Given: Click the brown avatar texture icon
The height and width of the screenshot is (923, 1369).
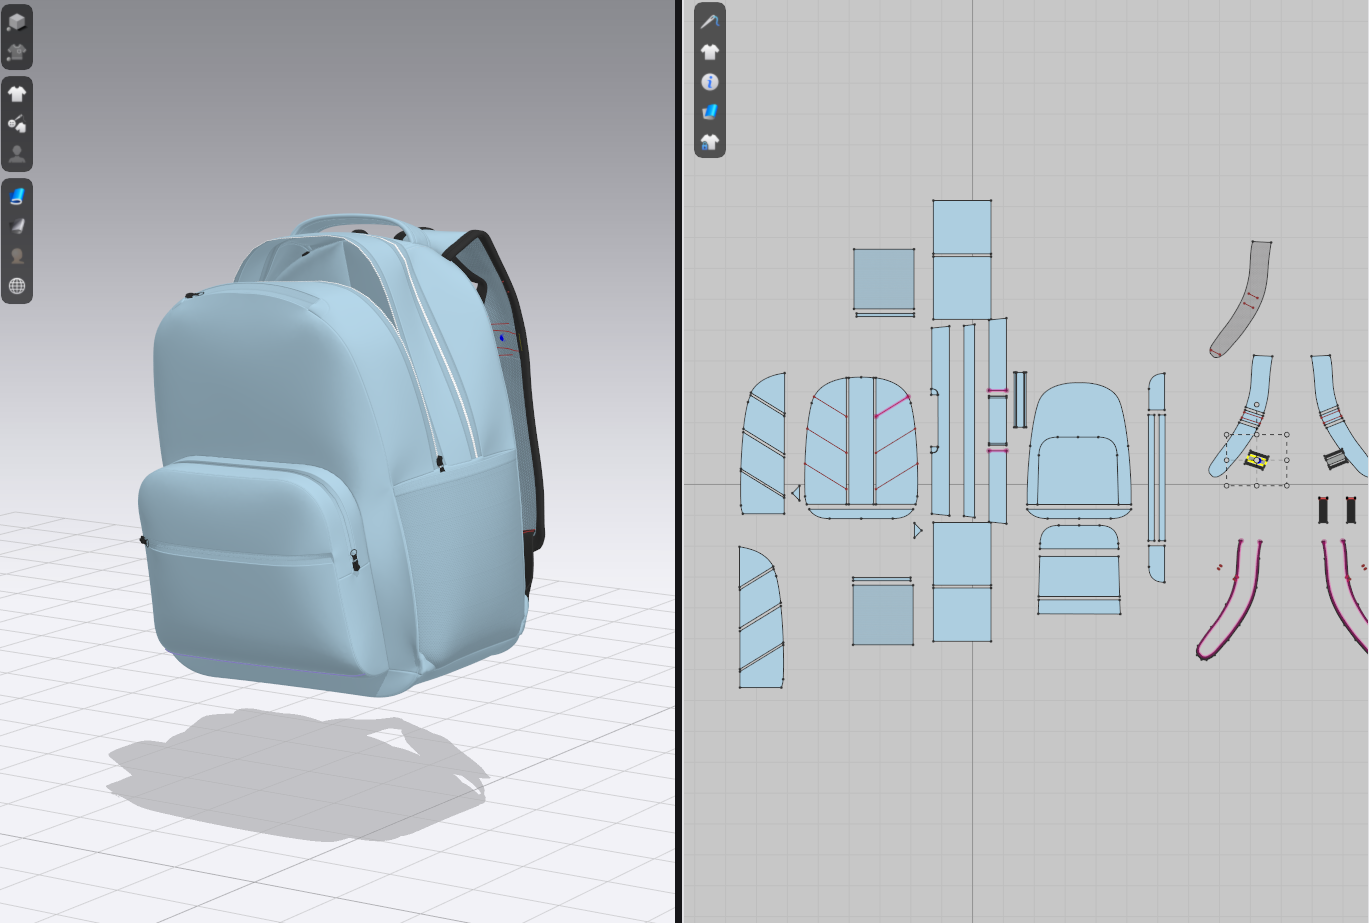Looking at the screenshot, I should tap(17, 257).
